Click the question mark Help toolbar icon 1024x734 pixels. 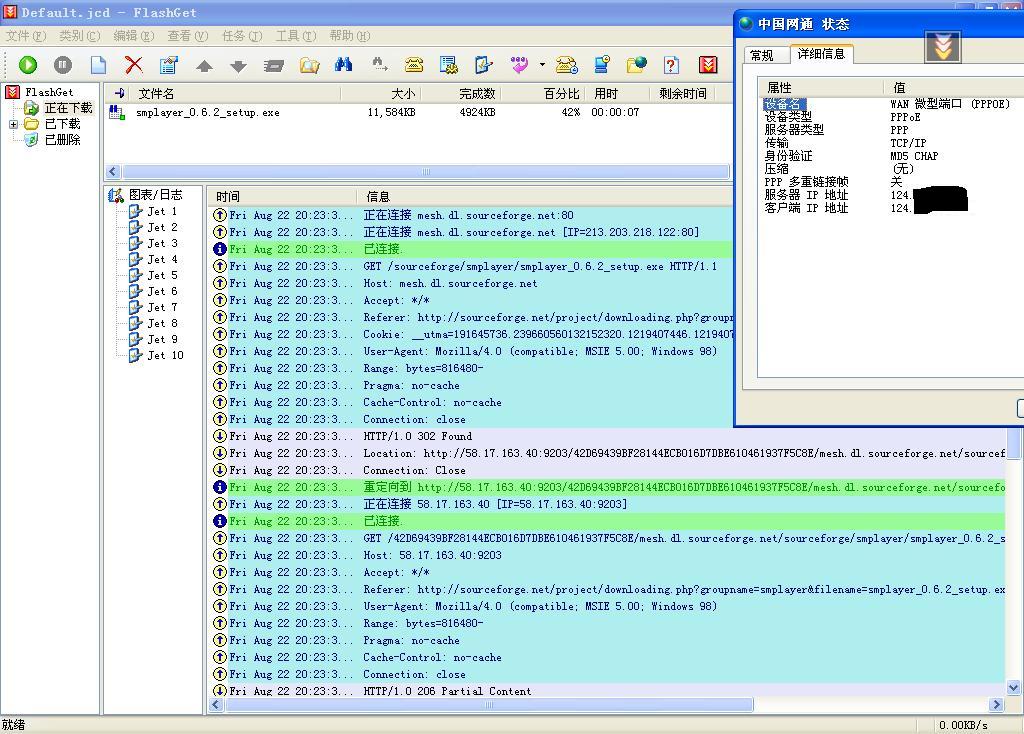pyautogui.click(x=671, y=65)
